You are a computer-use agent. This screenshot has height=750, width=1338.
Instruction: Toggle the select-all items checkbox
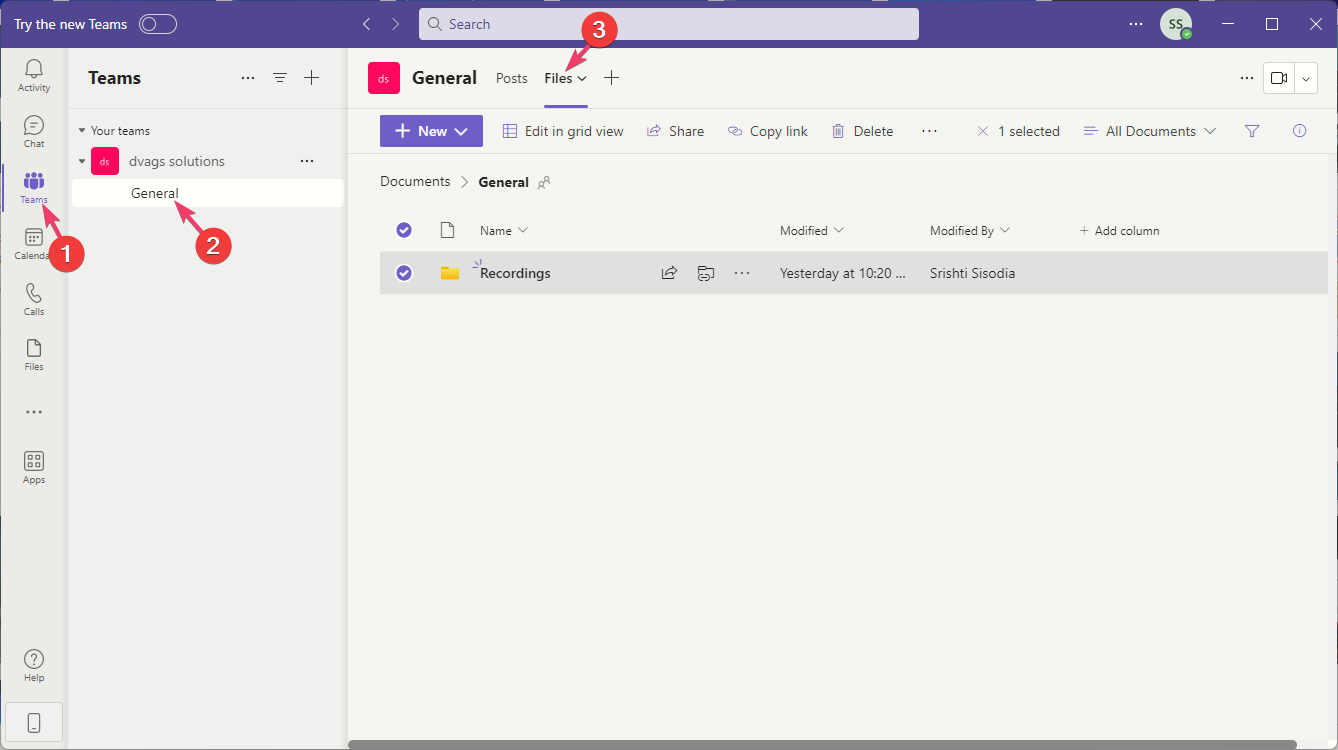click(x=404, y=230)
